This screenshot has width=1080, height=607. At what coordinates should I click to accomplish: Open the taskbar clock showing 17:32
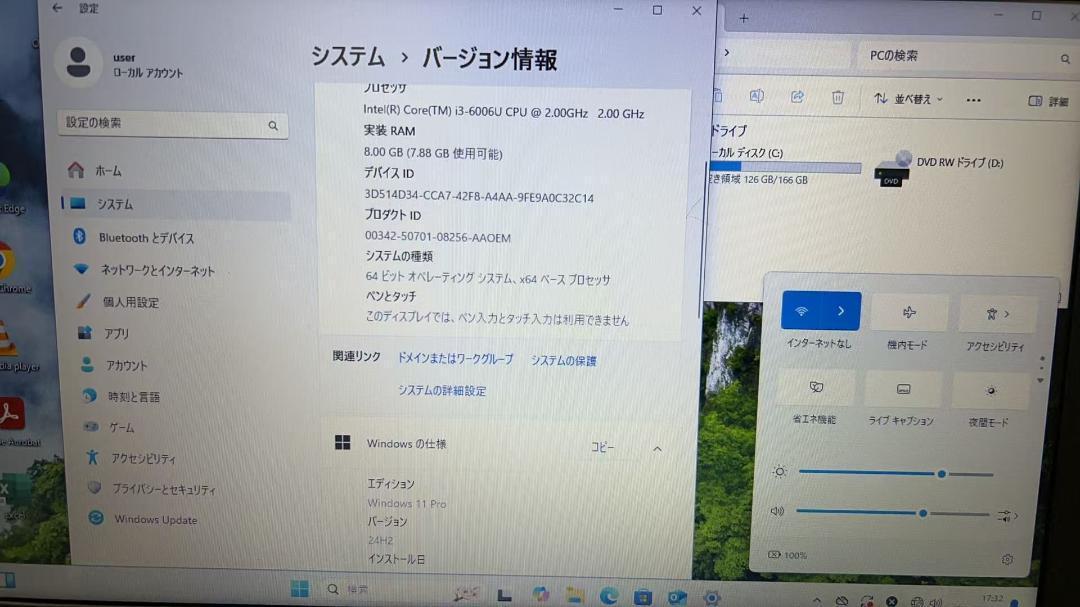(994, 601)
